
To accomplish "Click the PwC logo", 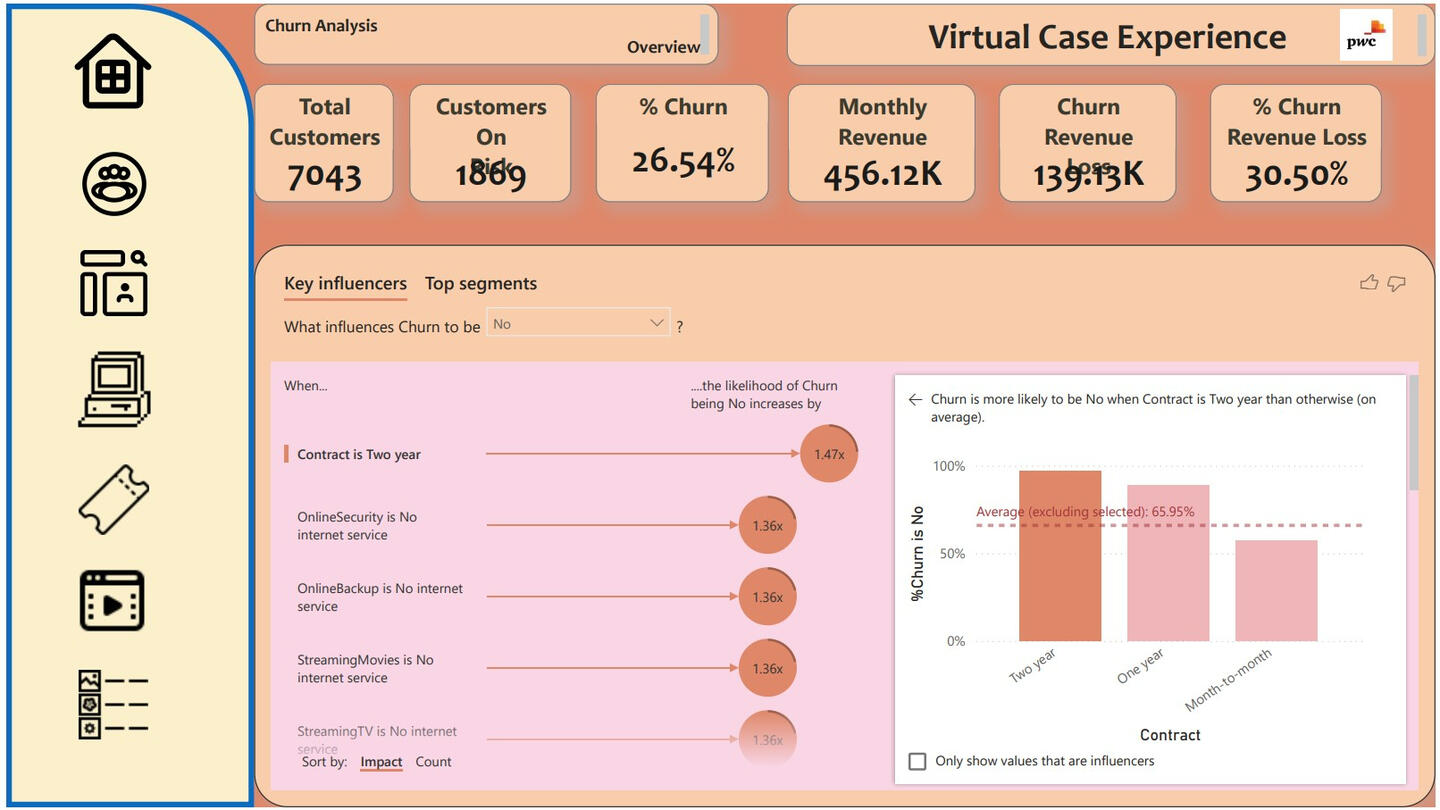I will (1366, 36).
